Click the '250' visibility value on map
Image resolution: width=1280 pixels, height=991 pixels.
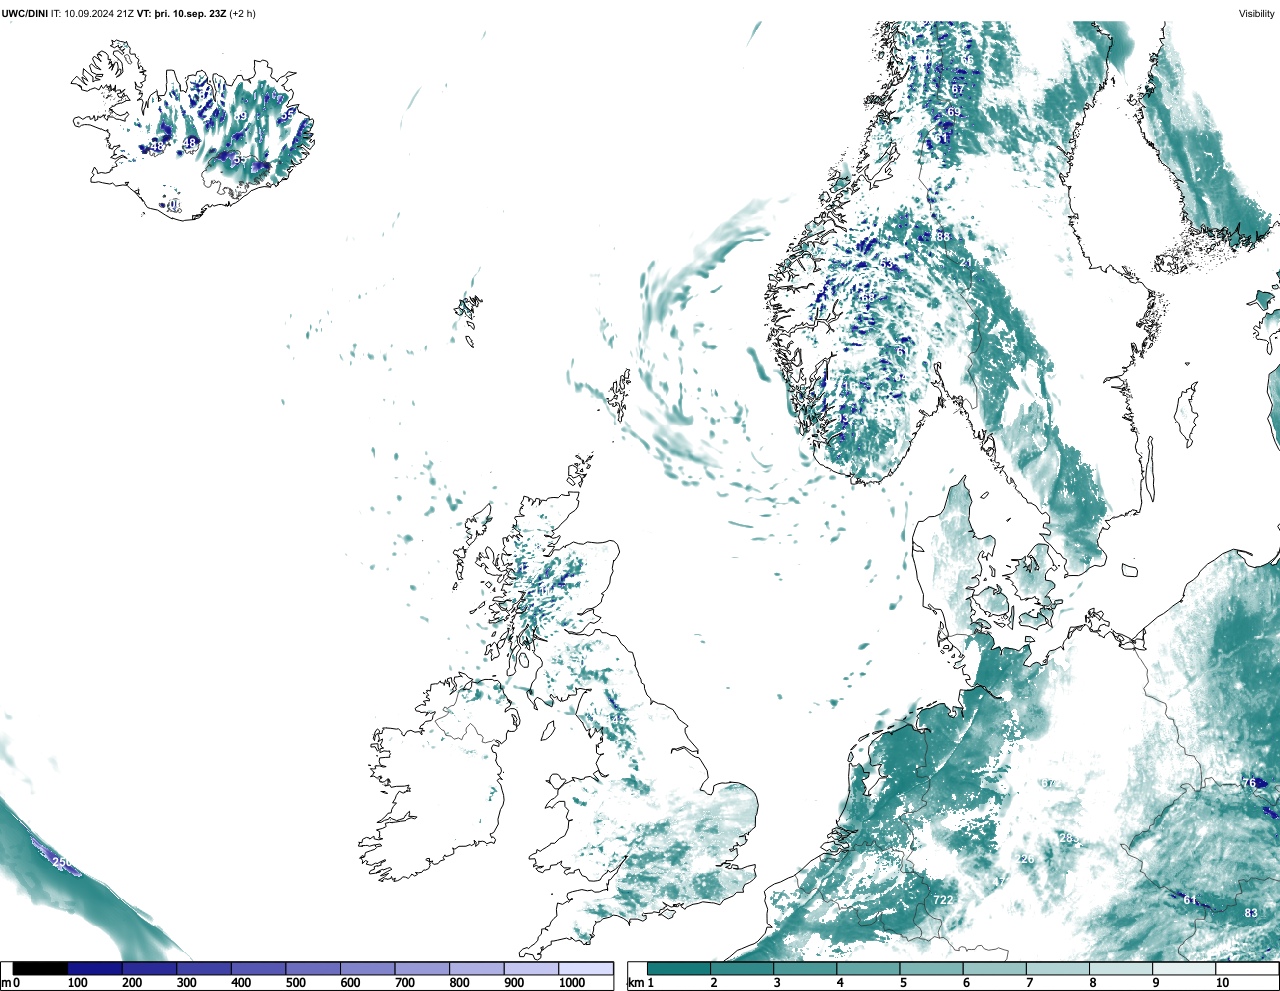pyautogui.click(x=61, y=862)
